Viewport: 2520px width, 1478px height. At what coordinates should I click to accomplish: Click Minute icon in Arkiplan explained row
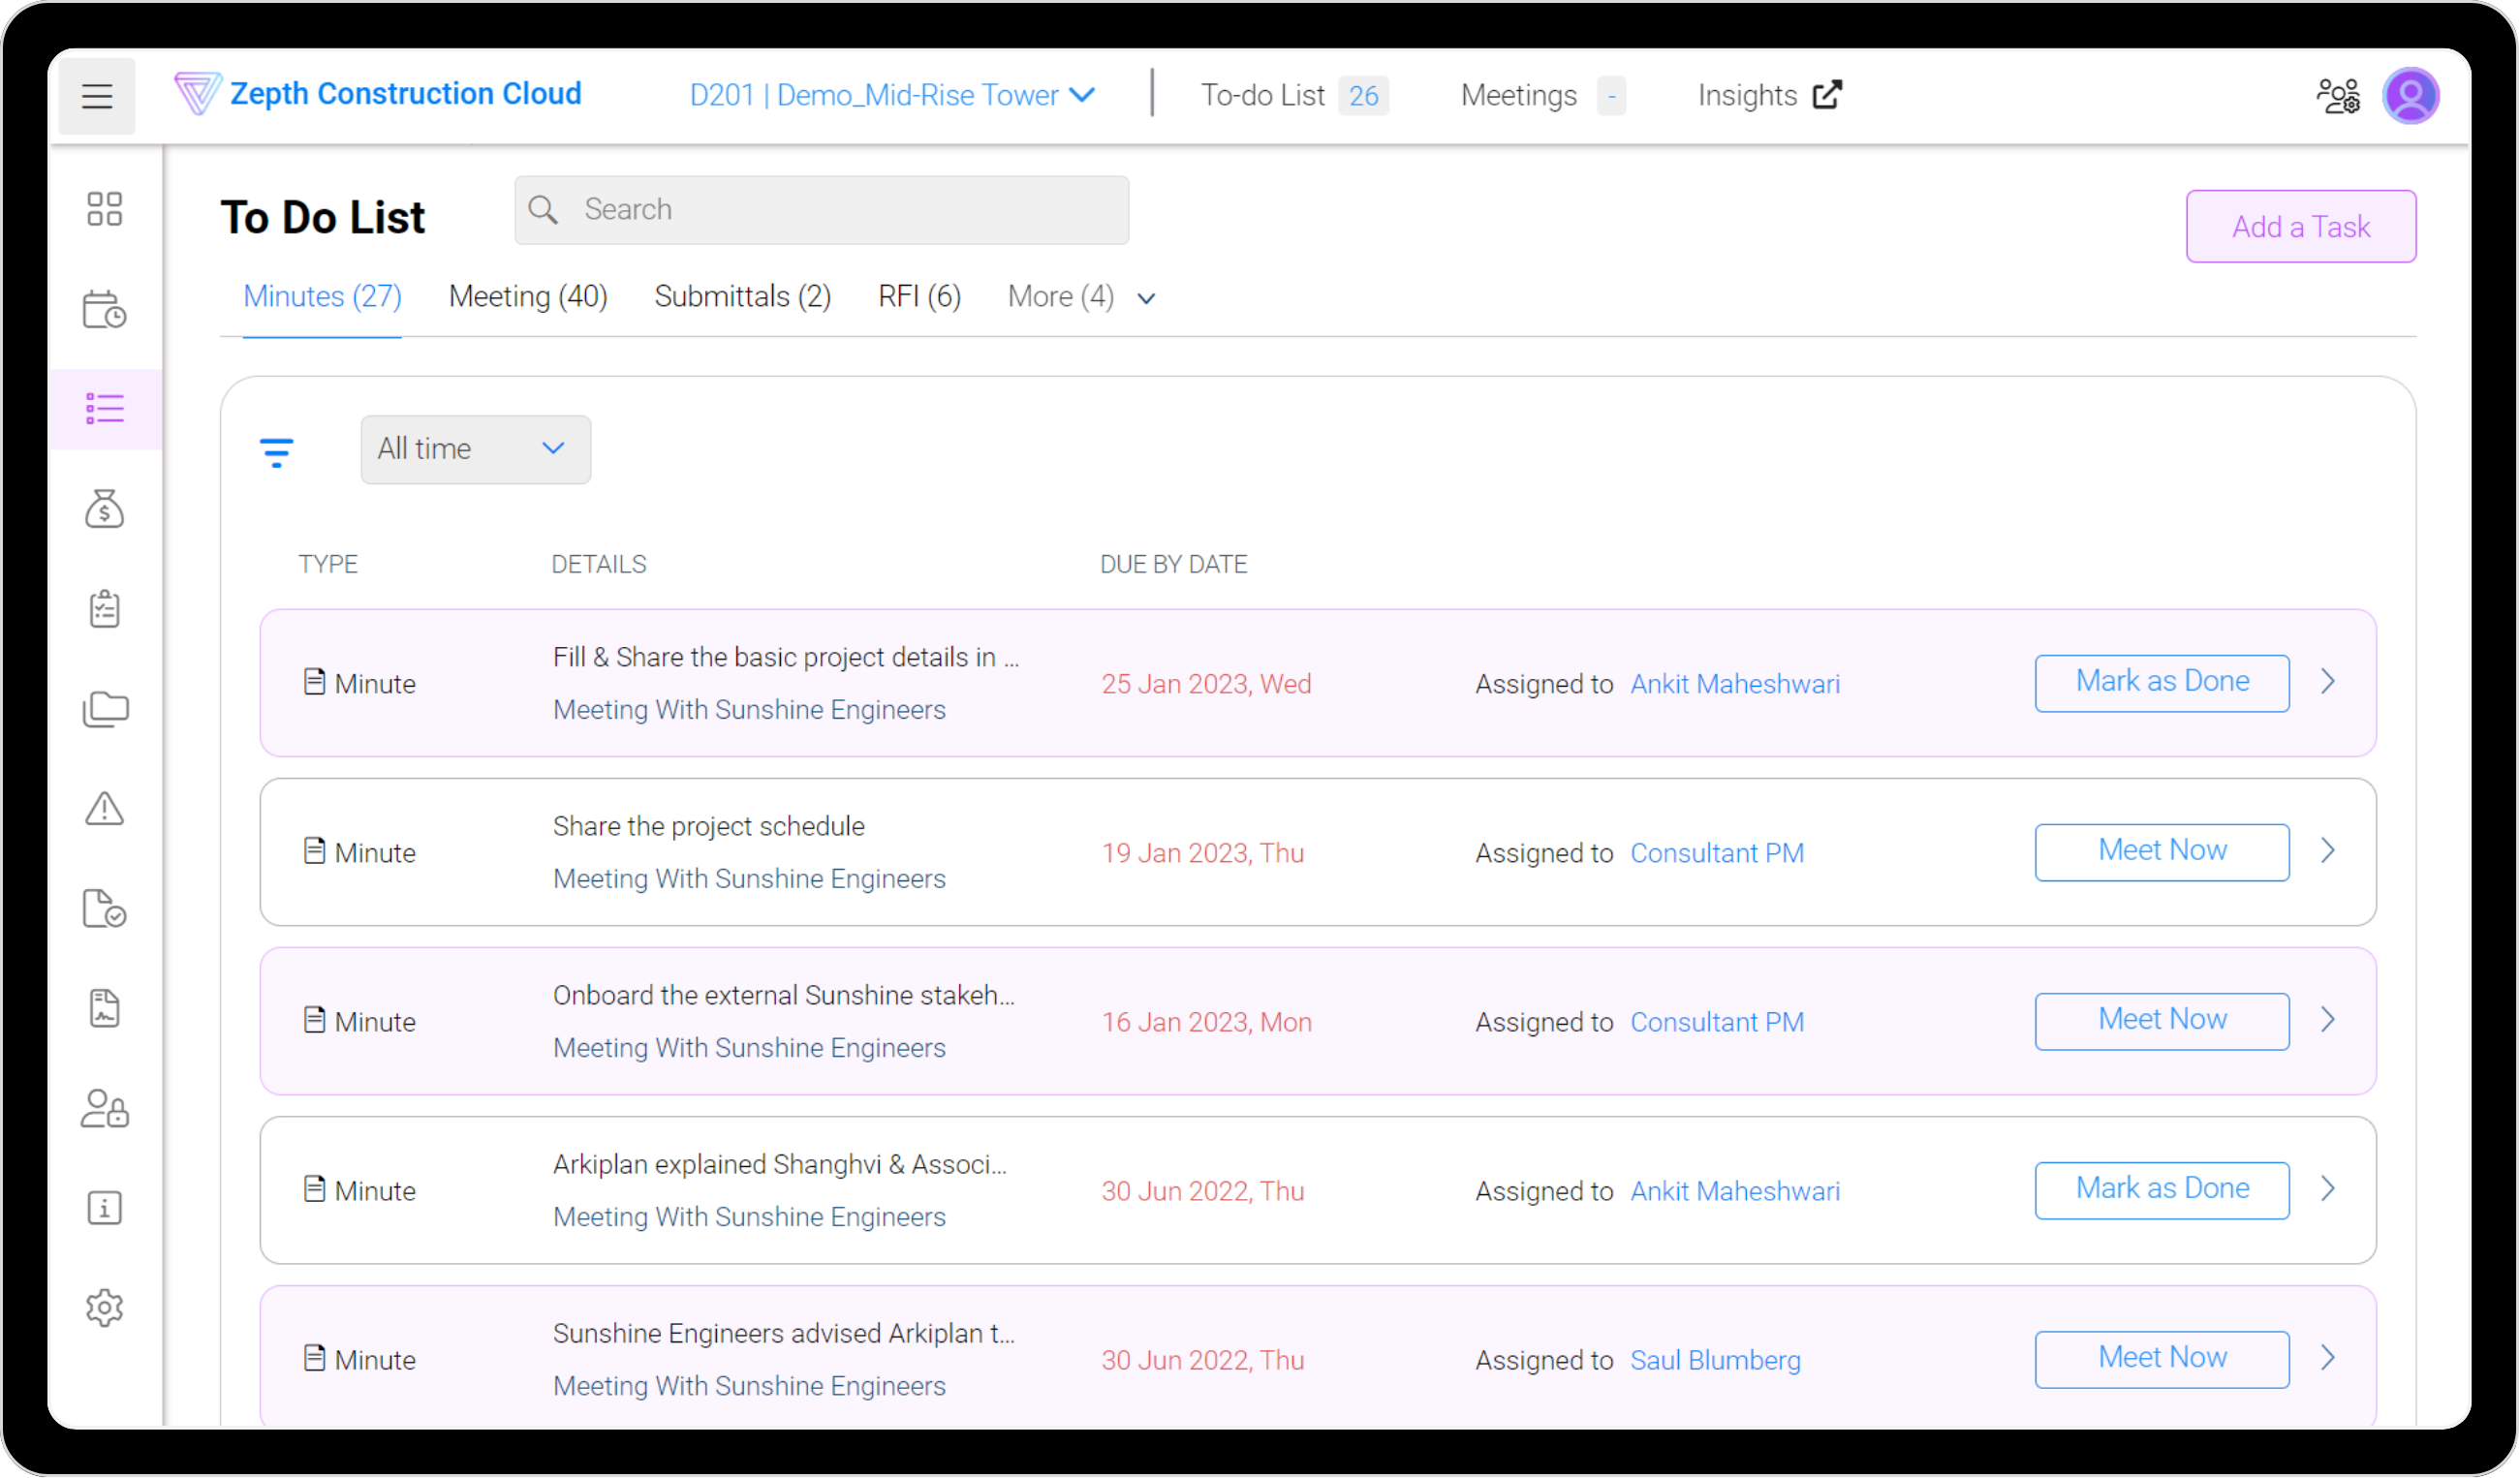tap(314, 1189)
